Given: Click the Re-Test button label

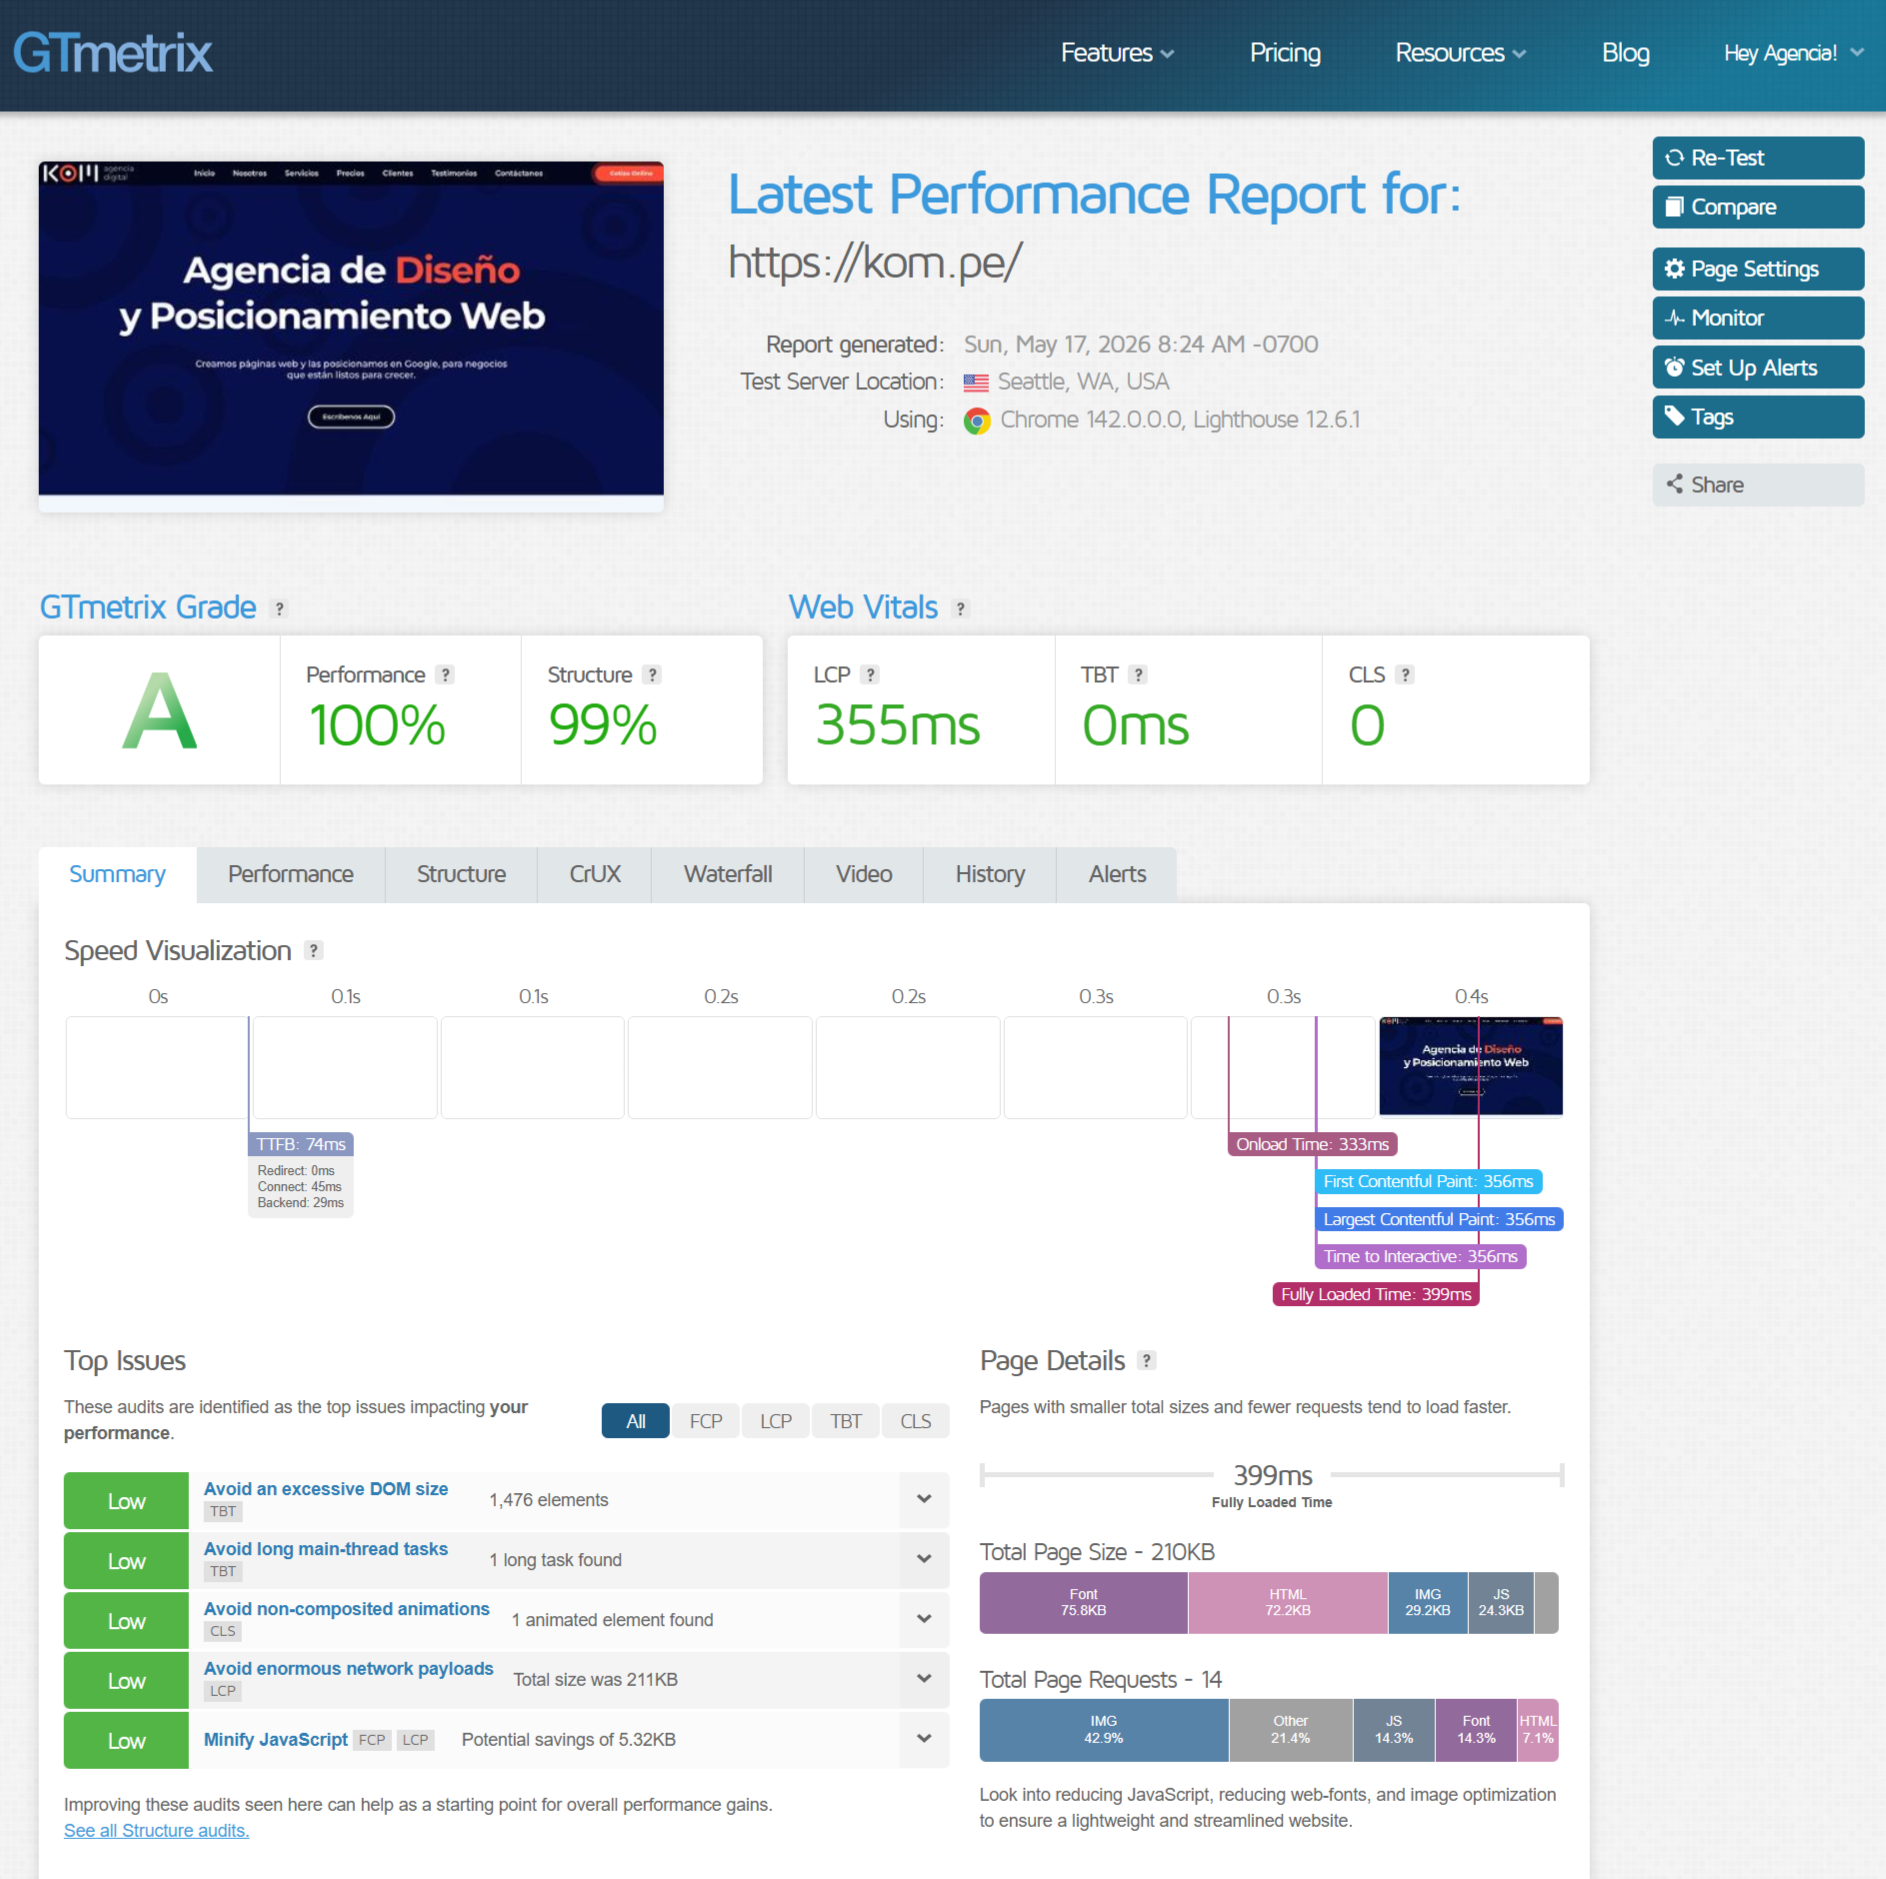Looking at the screenshot, I should click(1727, 158).
